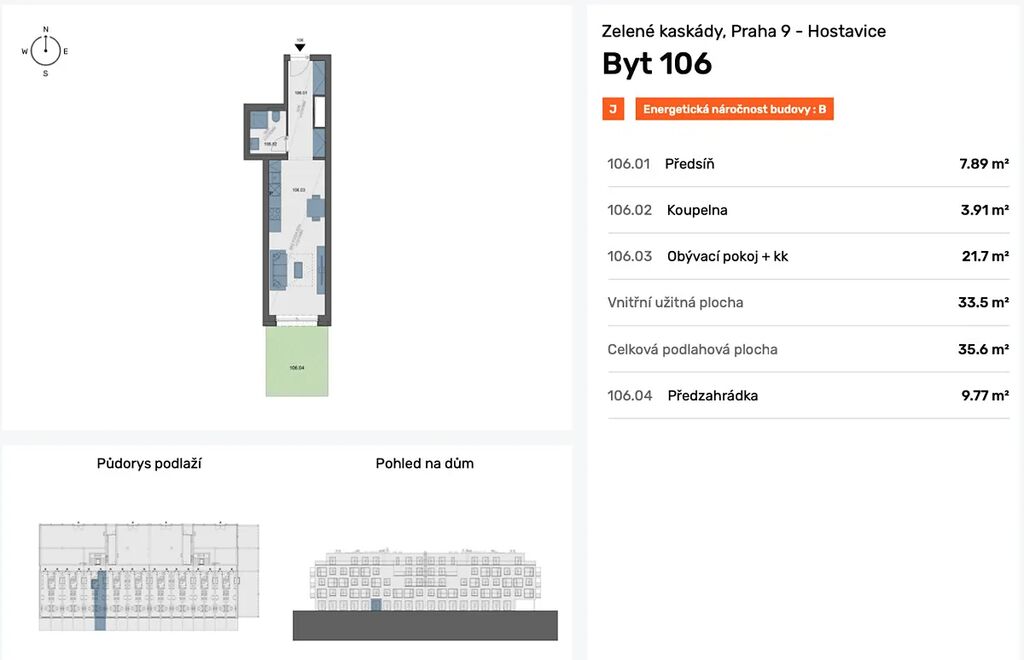1024x660 pixels.
Task: Open the building elevation thumbnail
Action: (x=425, y=594)
